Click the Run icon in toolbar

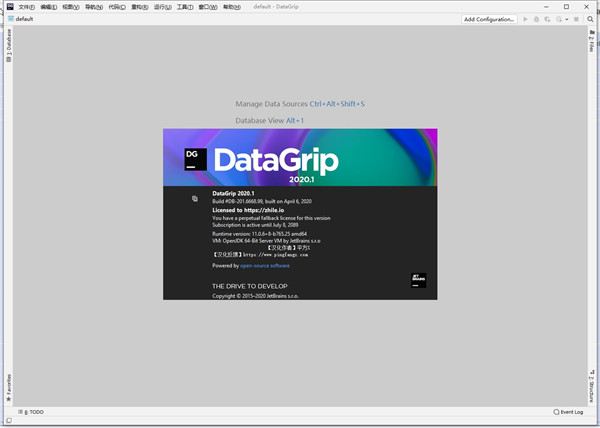tap(526, 19)
